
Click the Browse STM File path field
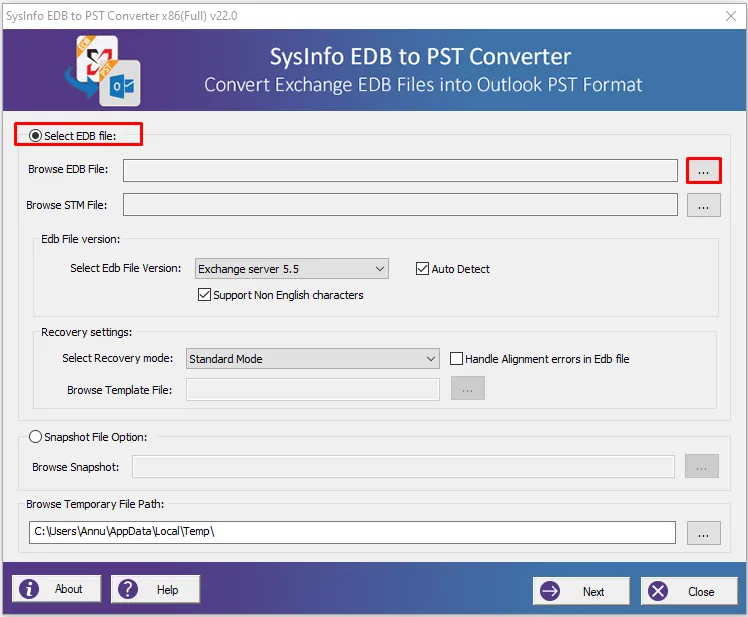400,205
